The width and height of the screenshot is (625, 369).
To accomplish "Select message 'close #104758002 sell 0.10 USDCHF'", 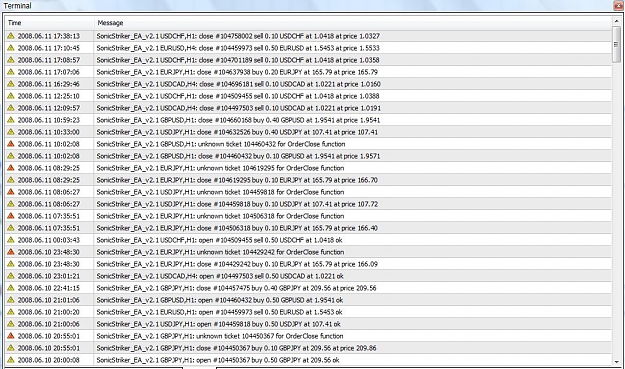I will click(x=238, y=36).
